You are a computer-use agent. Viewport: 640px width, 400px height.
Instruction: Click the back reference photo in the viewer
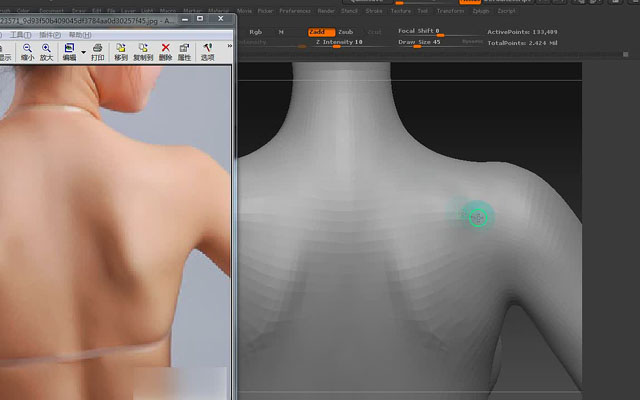[x=115, y=233]
